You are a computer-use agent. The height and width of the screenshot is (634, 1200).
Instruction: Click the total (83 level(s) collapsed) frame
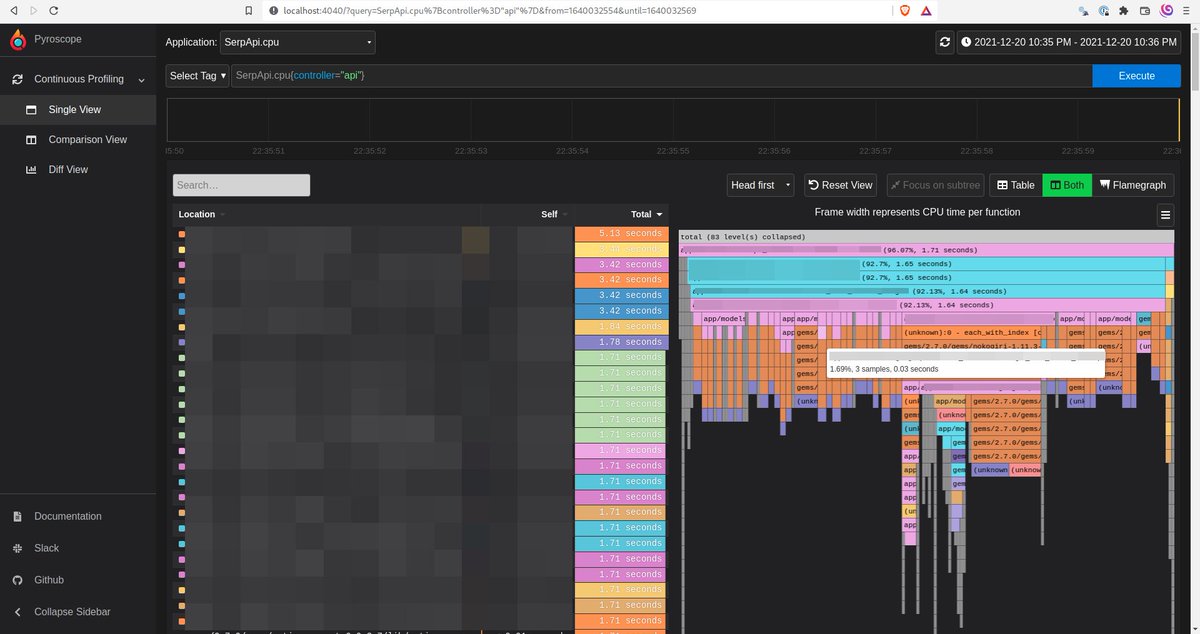pyautogui.click(x=925, y=237)
